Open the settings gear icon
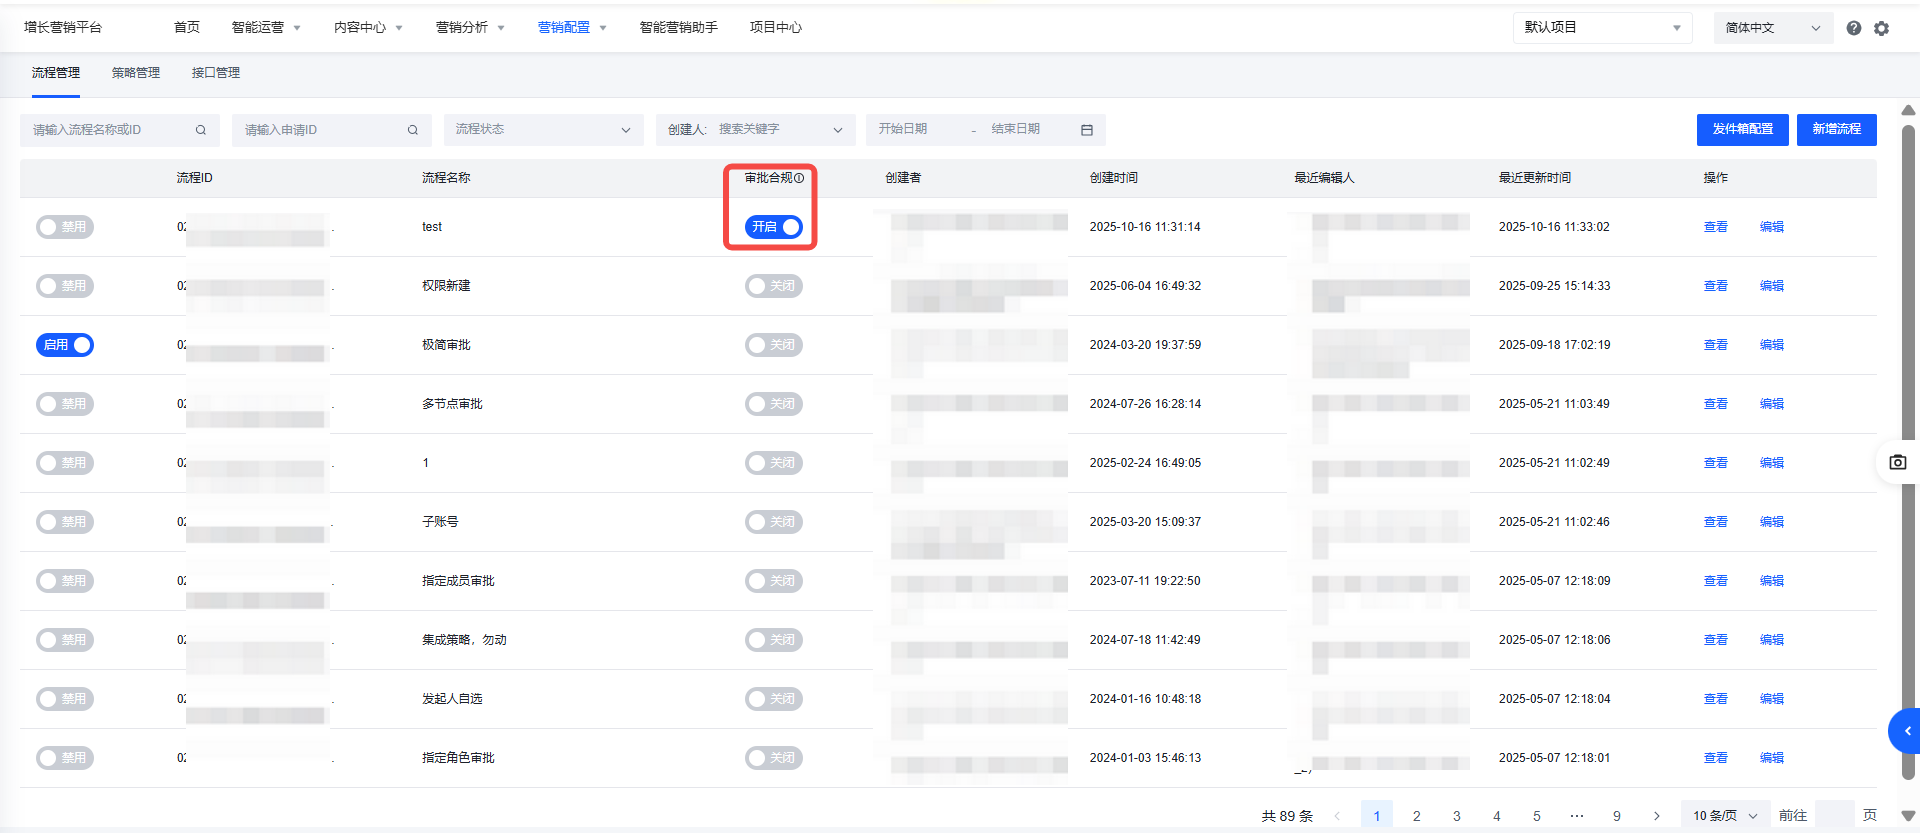This screenshot has height=833, width=1920. [1882, 28]
